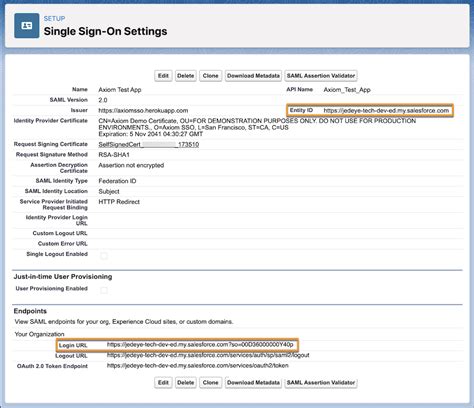Viewport: 474px width, 408px height.
Task: Open the SelfSignedCert request signing certificate link
Action: 149,144
